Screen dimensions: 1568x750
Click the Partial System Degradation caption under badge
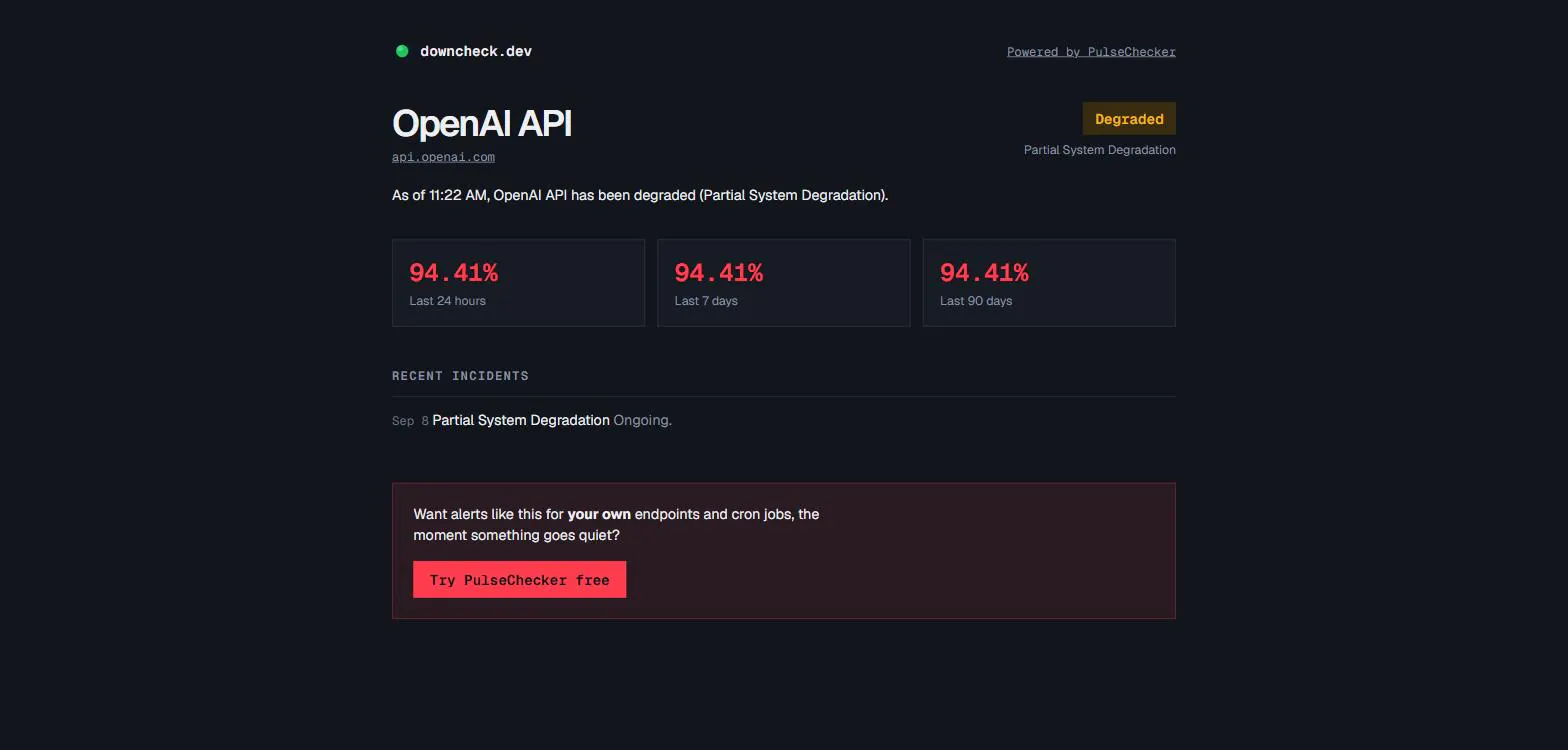(1100, 150)
